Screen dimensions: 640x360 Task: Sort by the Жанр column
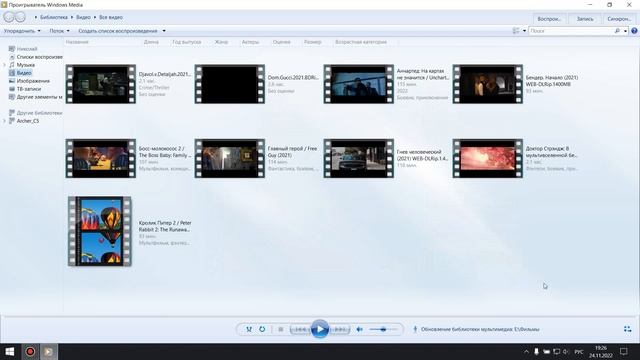(x=221, y=42)
